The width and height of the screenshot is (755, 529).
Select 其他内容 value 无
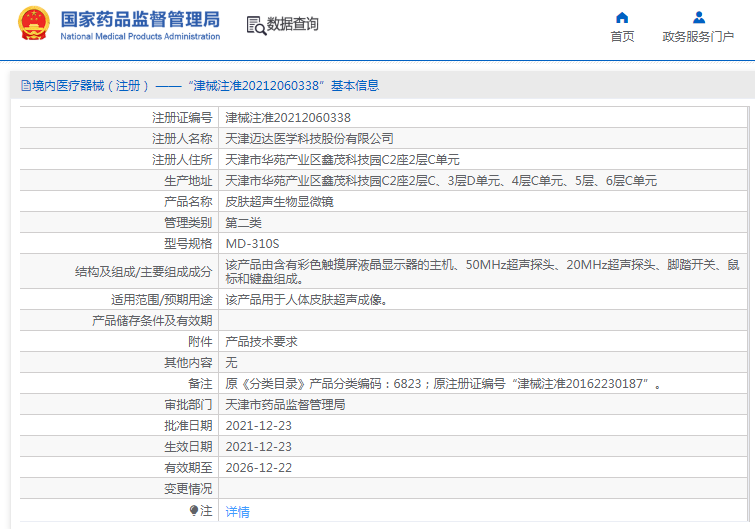[x=231, y=362]
